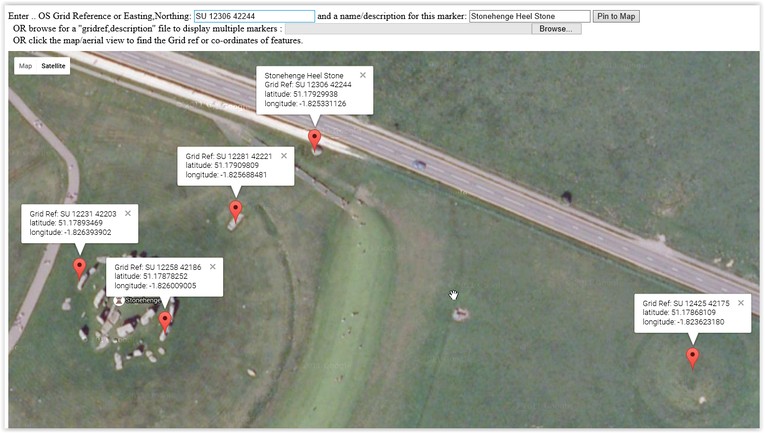Close the Stonehenge Heel Stone info window

click(362, 75)
